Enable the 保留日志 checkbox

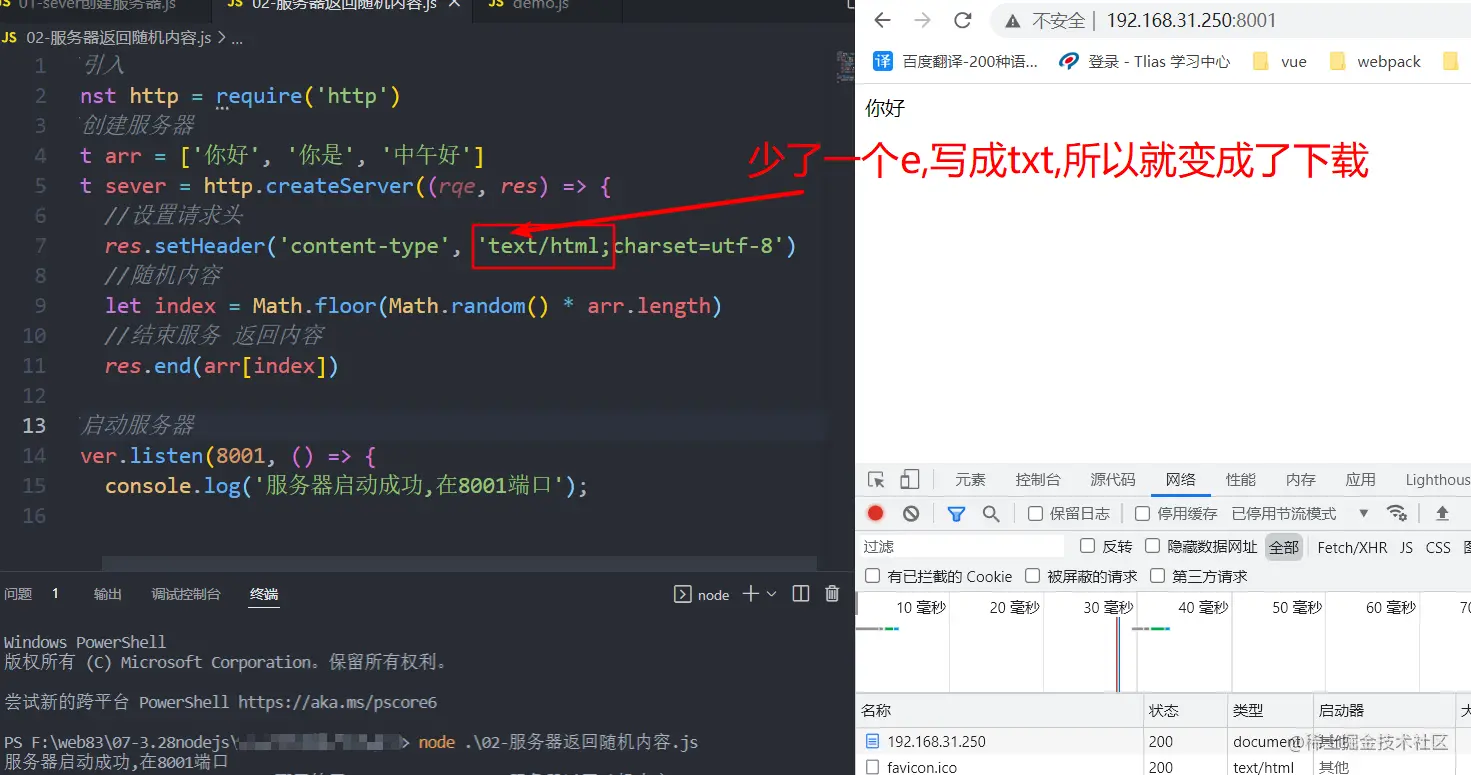(x=1037, y=513)
